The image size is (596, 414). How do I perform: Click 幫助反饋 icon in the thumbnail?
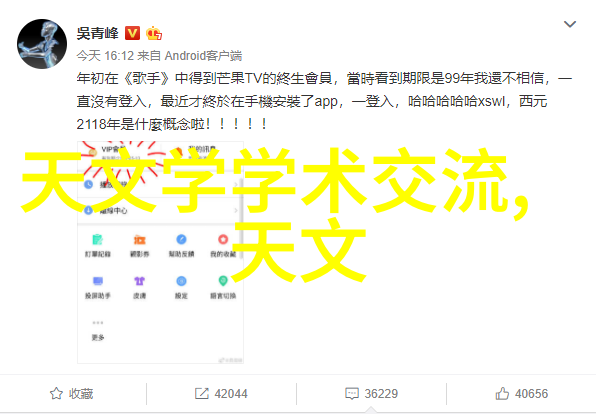click(181, 240)
